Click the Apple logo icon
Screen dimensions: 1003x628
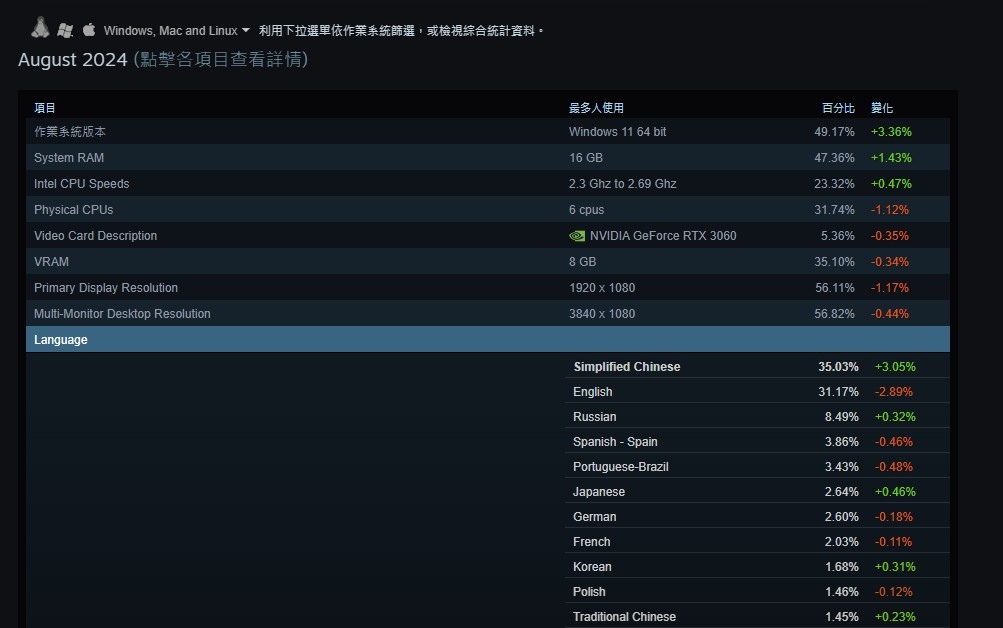click(x=89, y=30)
